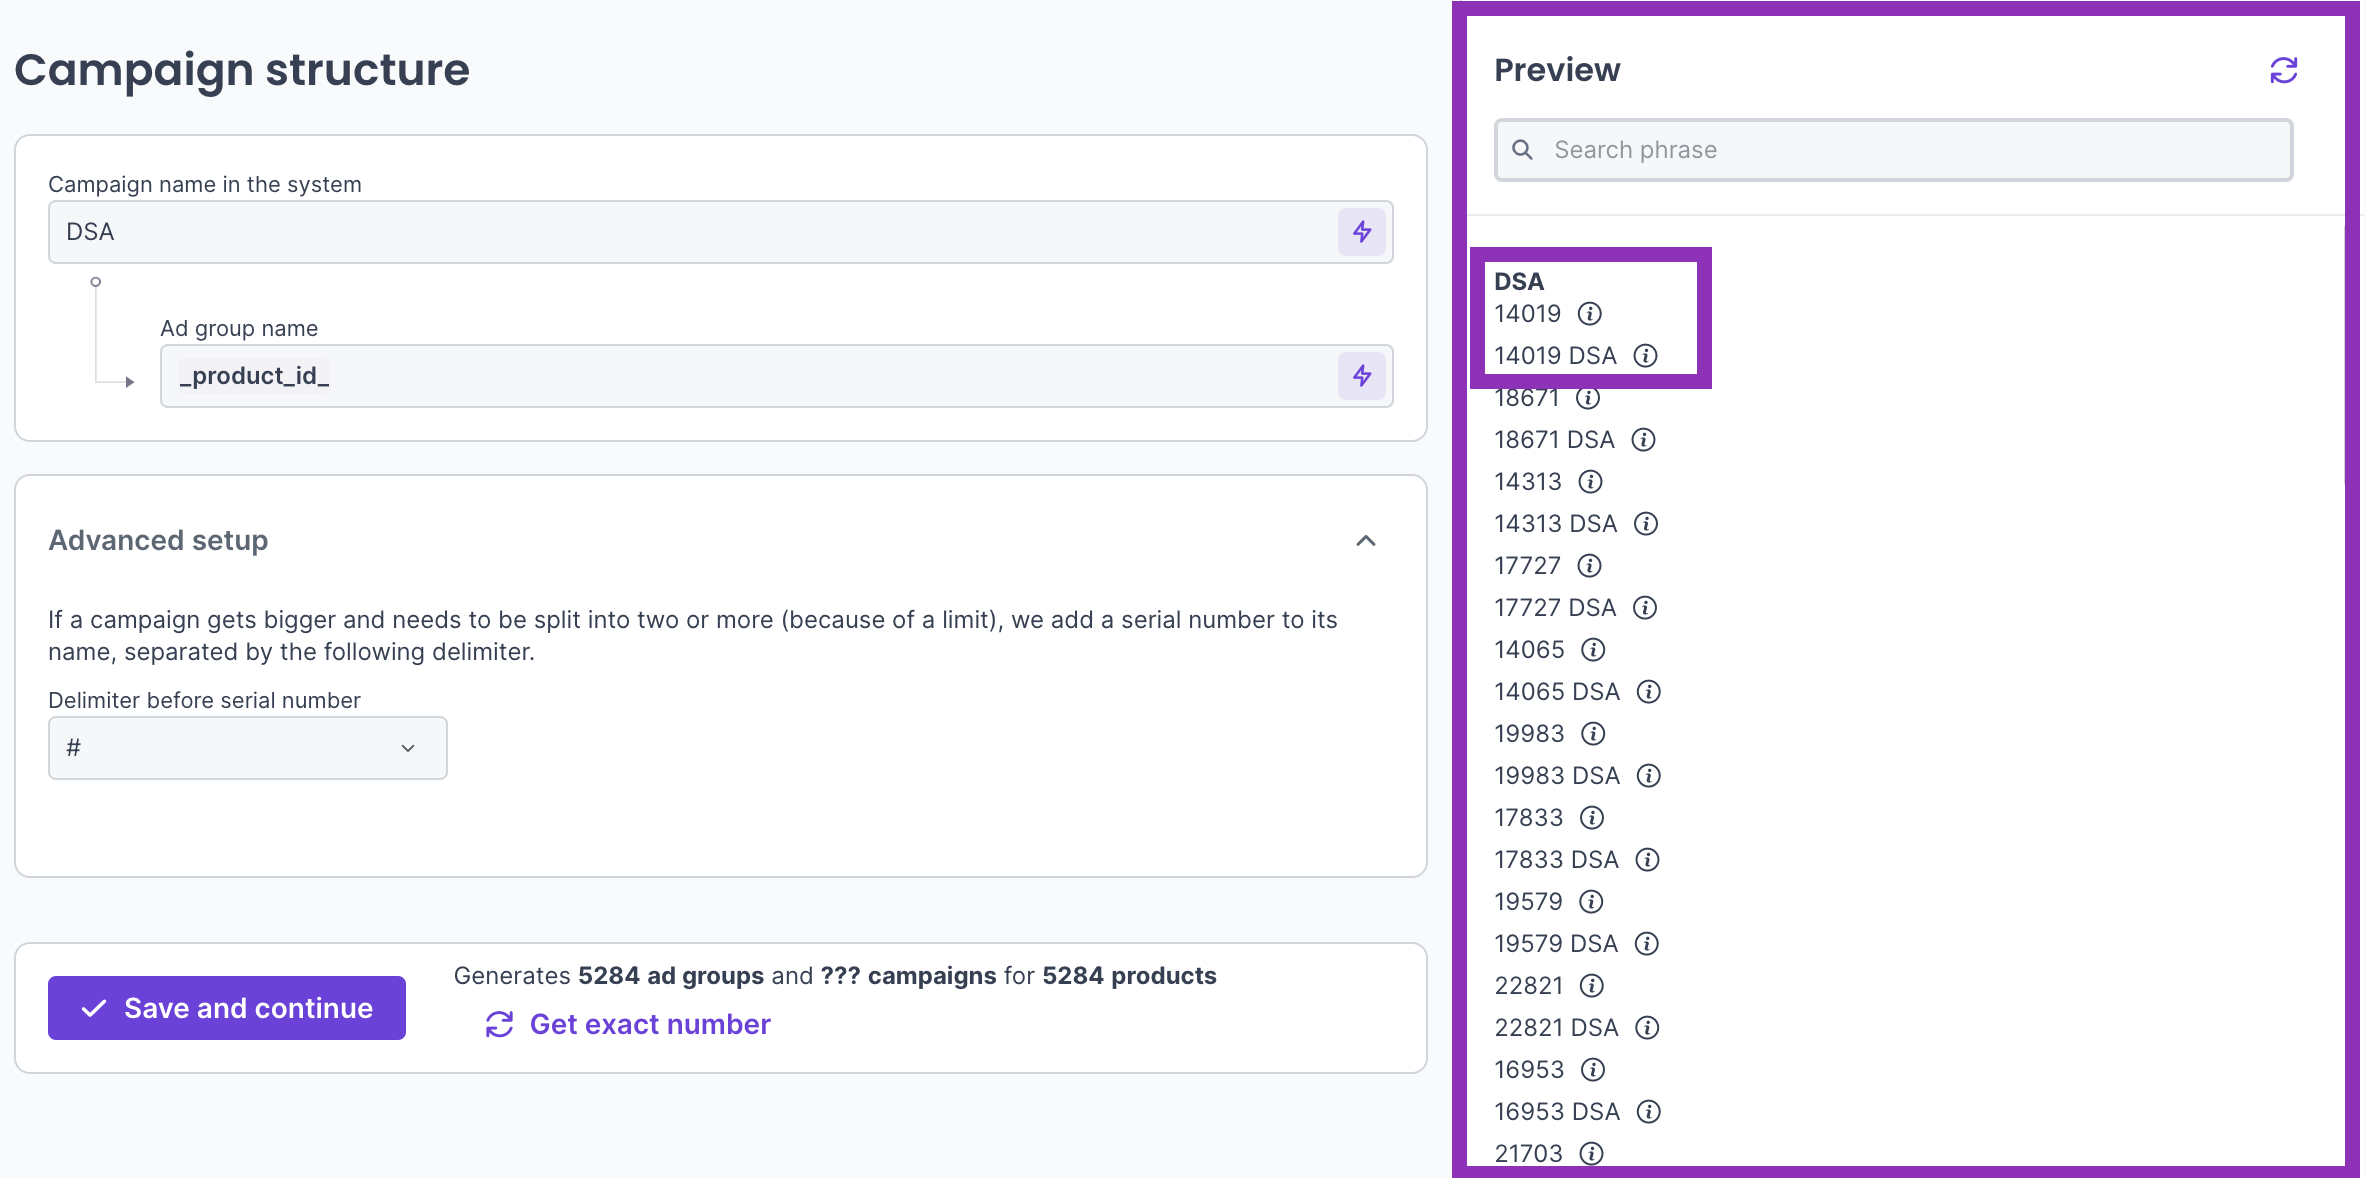
Task: Select DSA campaign heading in preview
Action: coord(1518,282)
